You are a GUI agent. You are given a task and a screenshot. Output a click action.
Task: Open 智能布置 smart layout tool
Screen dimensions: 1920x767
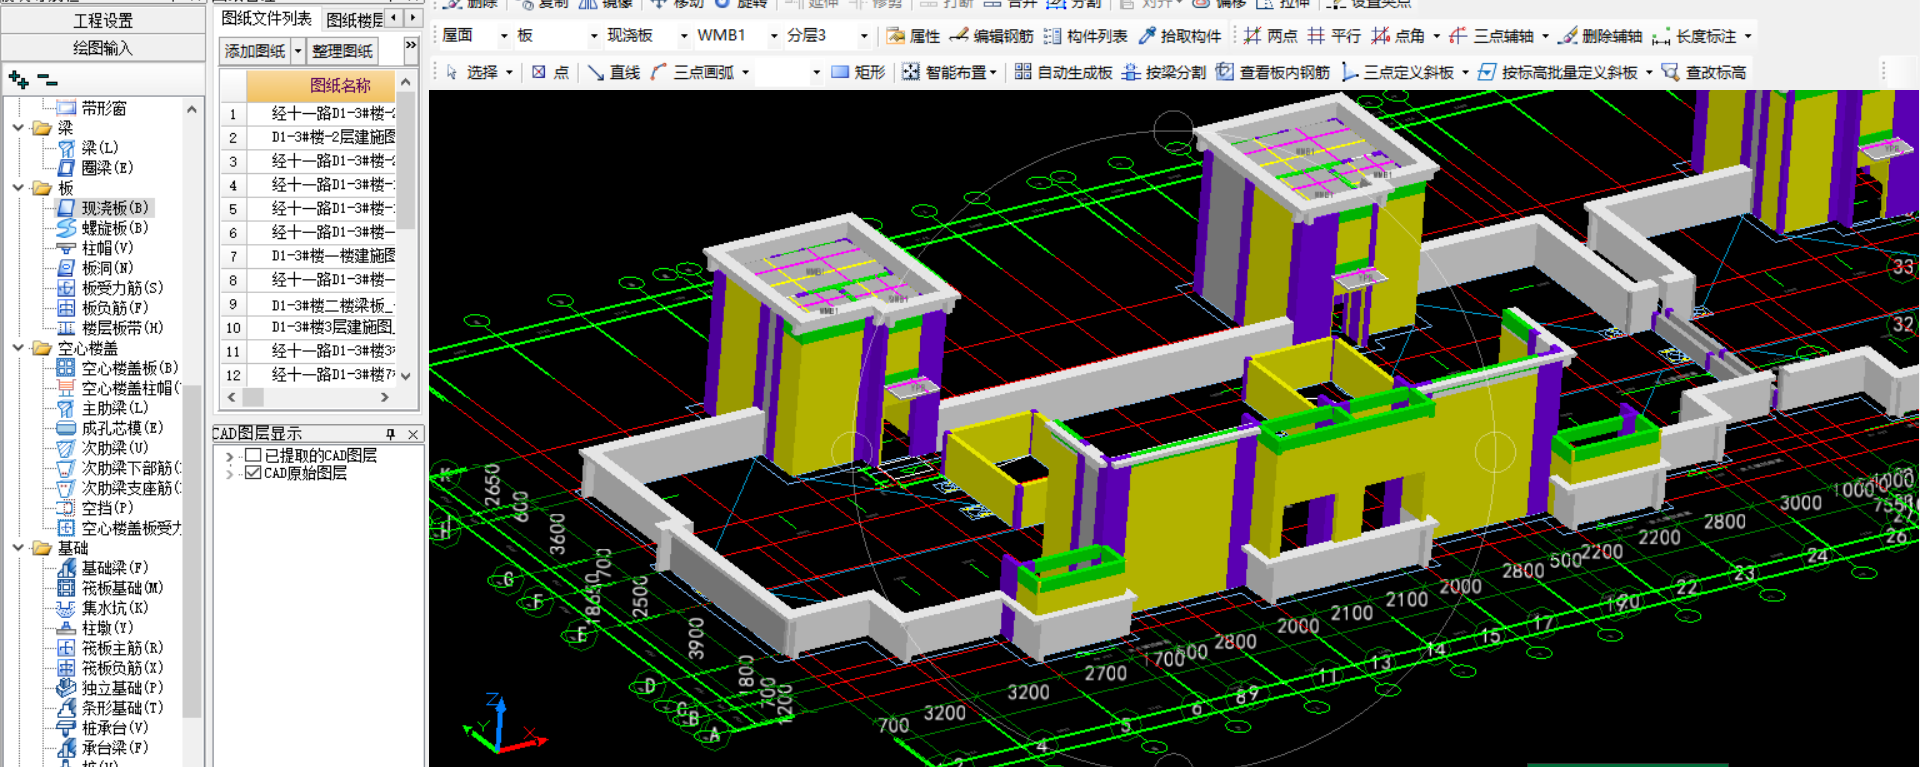pos(943,72)
